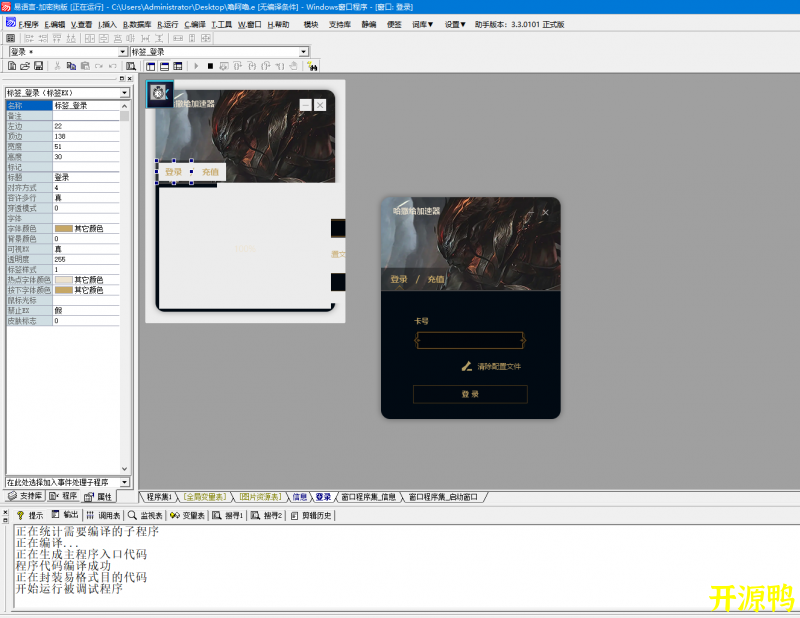This screenshot has width=800, height=618.
Task: Click the 透明度 value 255 cell
Action: click(86, 259)
